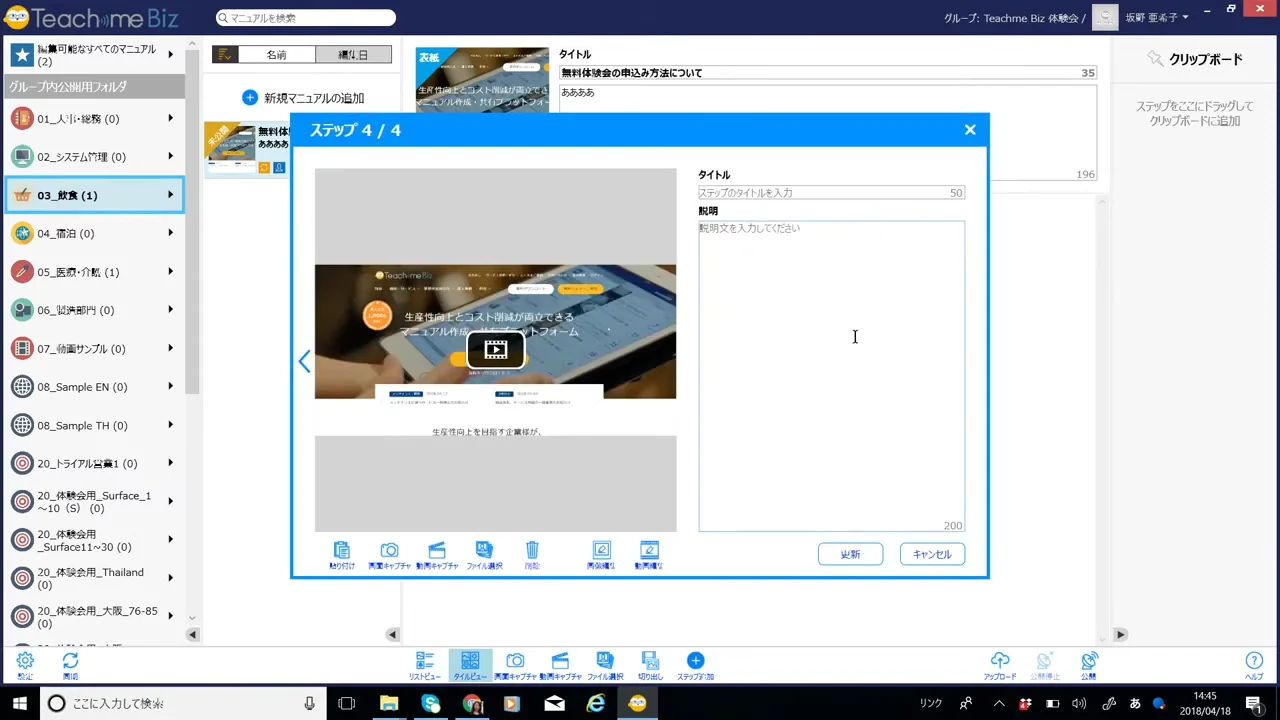The height and width of the screenshot is (720, 1280).
Task: Click the scroll-left arrow of the folder sidebar
Action: [x=192, y=635]
